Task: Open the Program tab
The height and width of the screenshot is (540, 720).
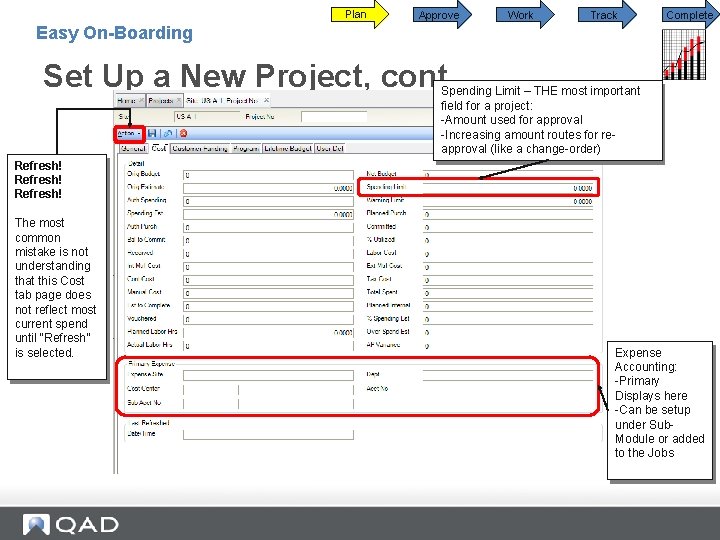Action: tap(246, 148)
